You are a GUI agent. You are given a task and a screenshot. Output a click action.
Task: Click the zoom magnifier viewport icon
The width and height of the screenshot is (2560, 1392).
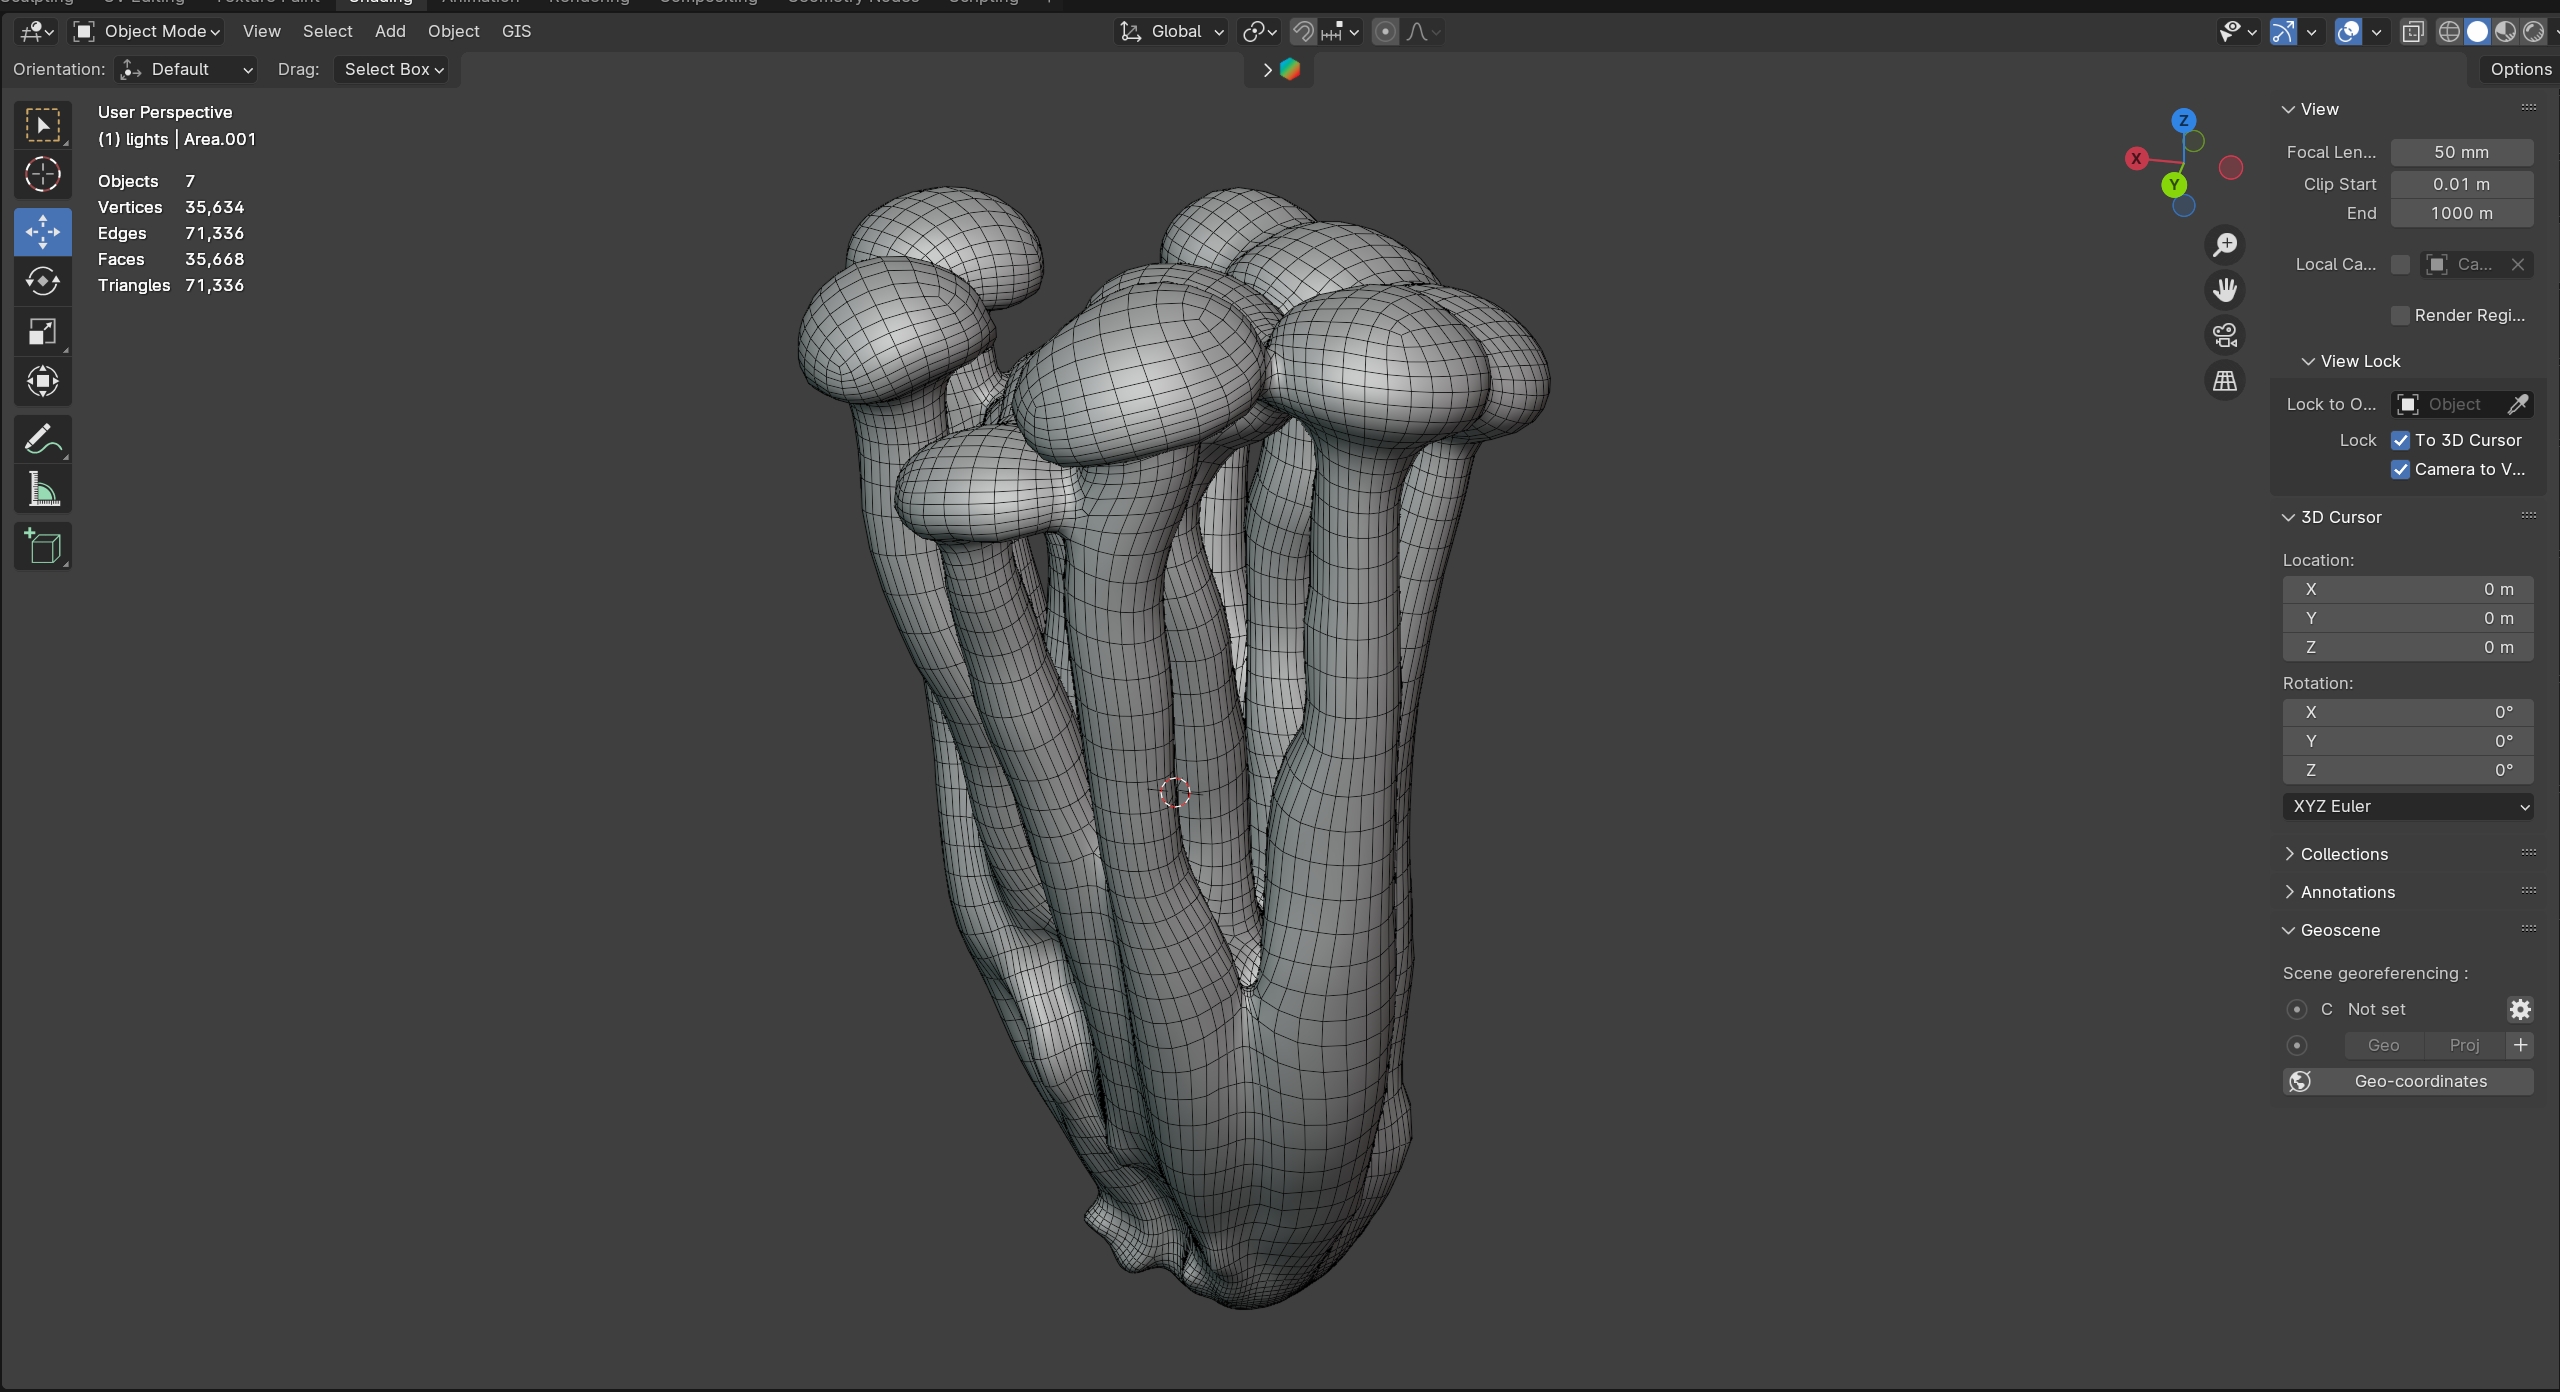[x=2225, y=245]
